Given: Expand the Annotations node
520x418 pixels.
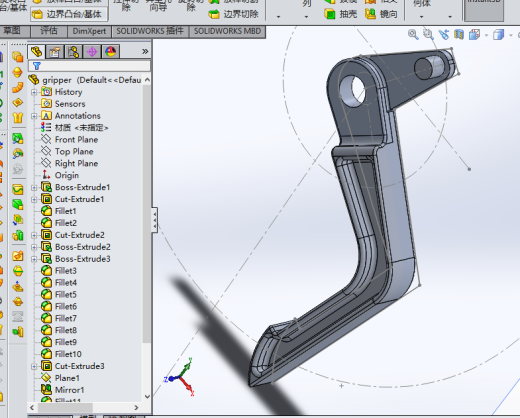Looking at the screenshot, I should click(x=34, y=116).
